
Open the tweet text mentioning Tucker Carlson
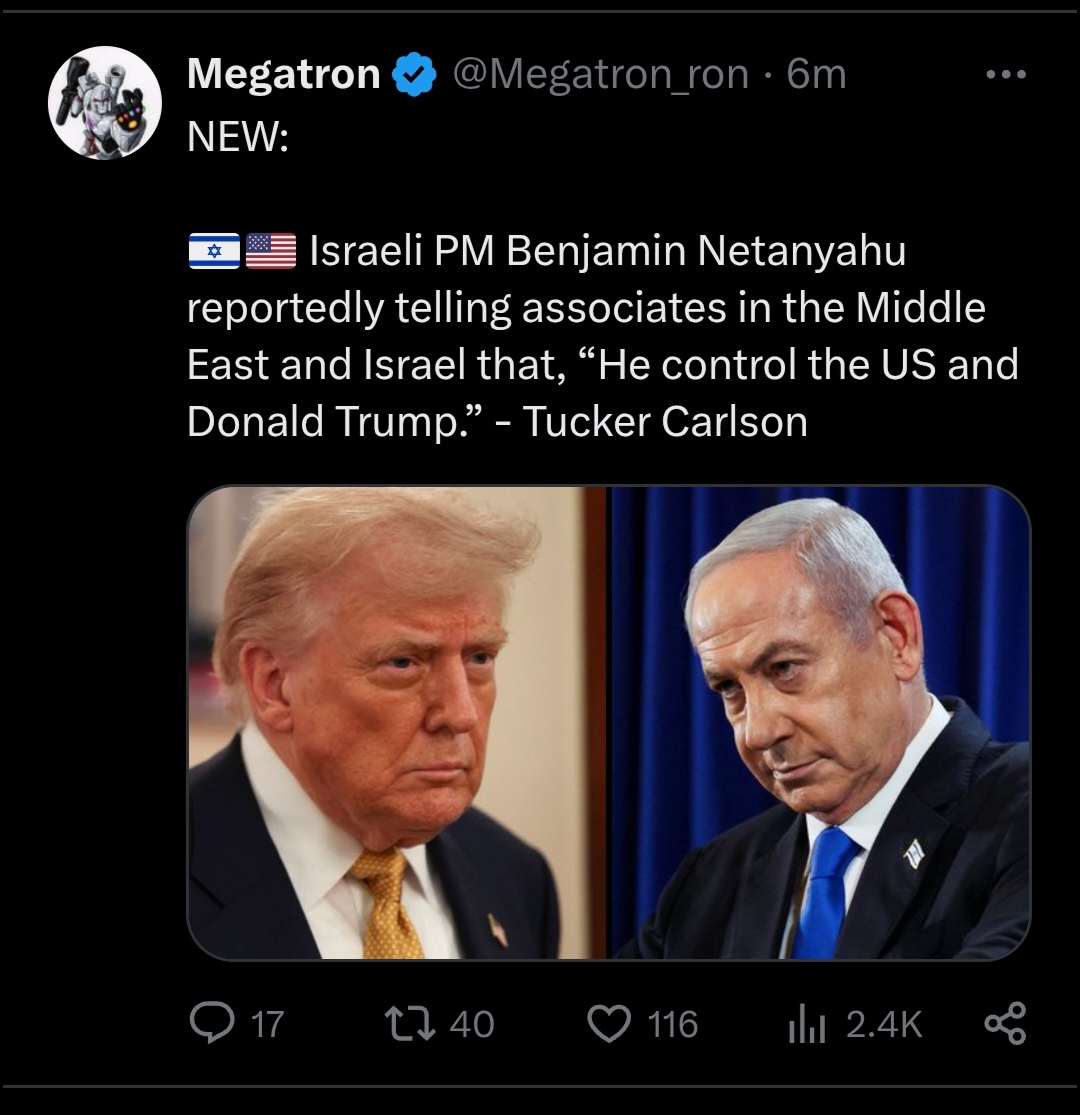[603, 335]
